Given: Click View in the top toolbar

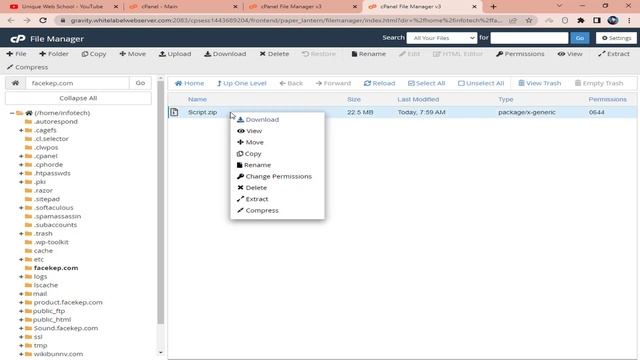Looking at the screenshot, I should point(570,54).
